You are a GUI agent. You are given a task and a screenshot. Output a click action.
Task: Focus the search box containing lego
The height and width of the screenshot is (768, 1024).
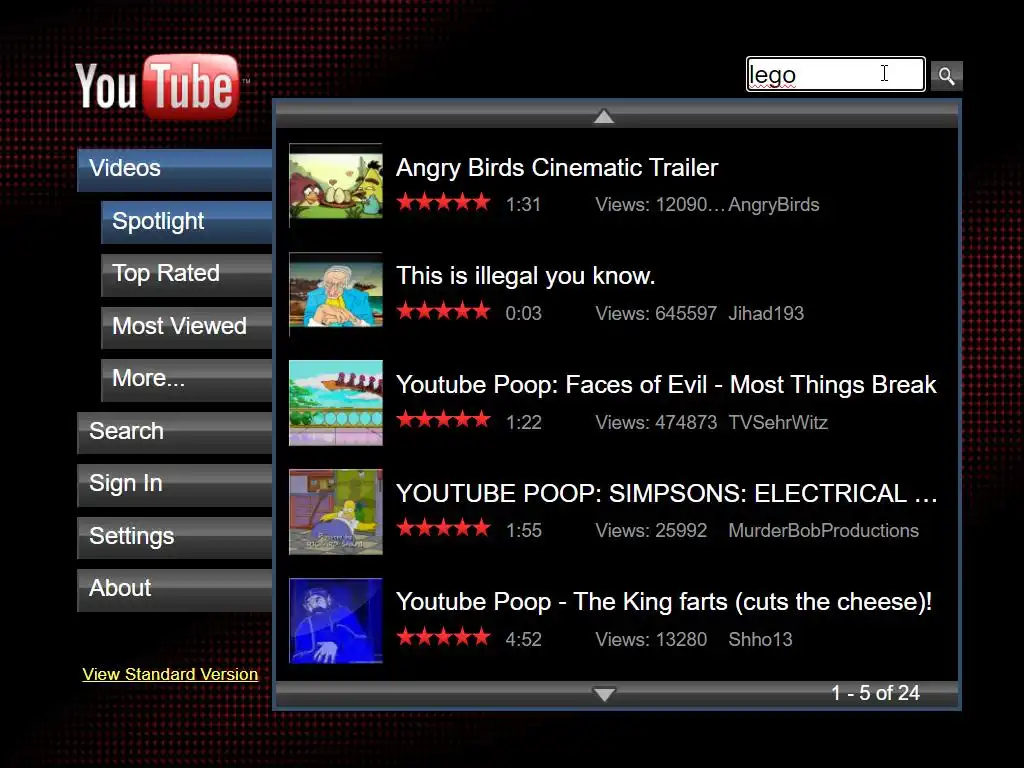(x=835, y=74)
